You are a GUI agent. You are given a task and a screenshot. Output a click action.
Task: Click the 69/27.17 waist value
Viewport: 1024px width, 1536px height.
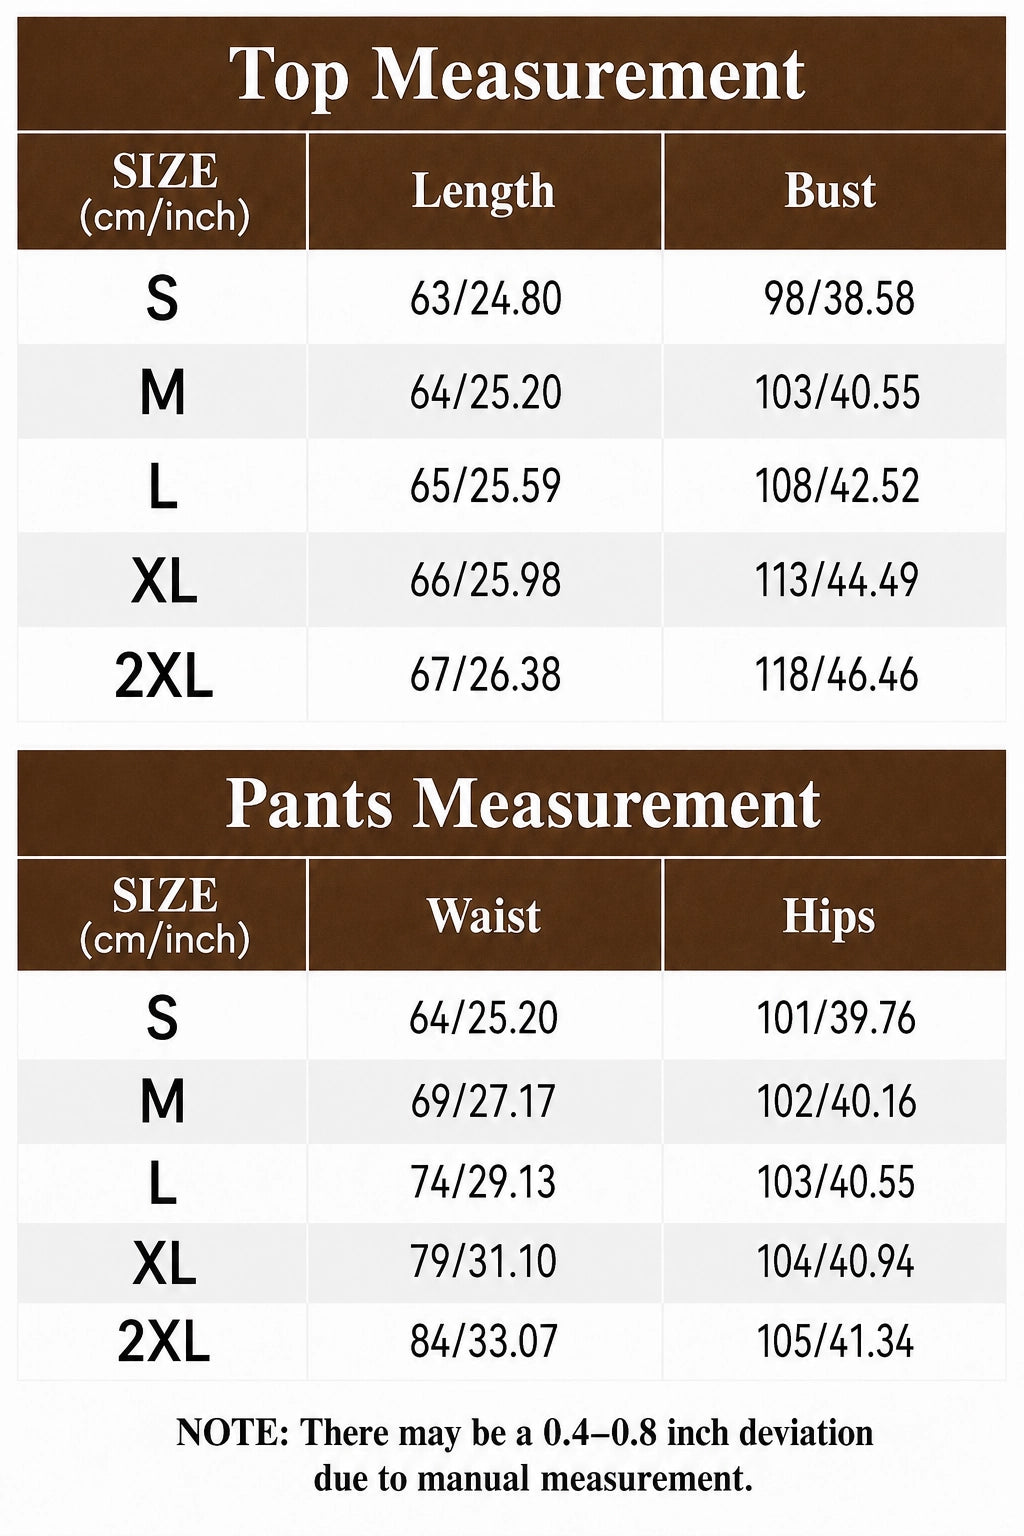coord(483,1101)
